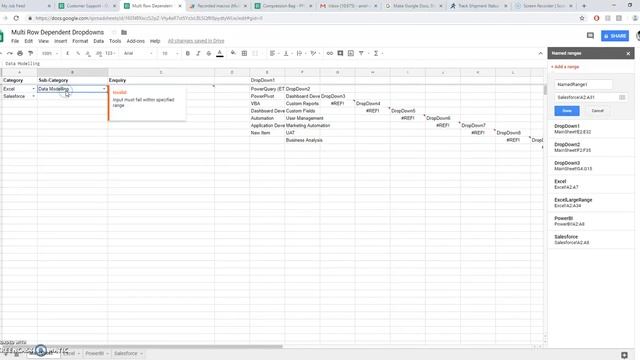Format as currency in toolbar

[x=67, y=53]
